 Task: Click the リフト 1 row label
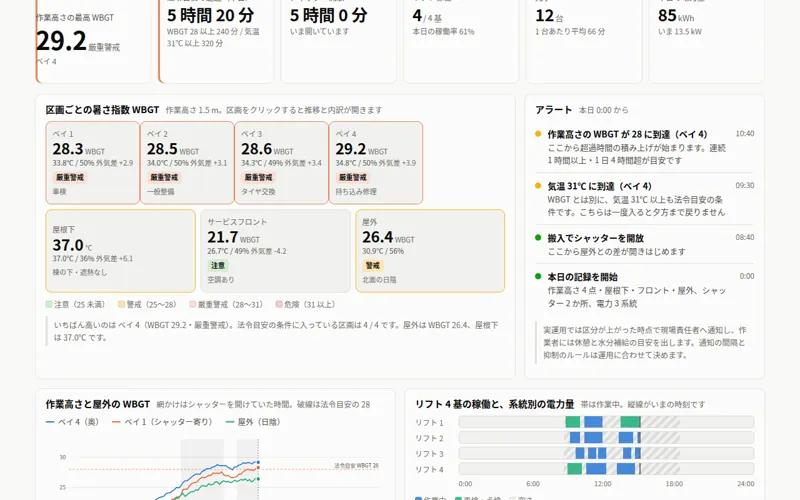point(429,422)
